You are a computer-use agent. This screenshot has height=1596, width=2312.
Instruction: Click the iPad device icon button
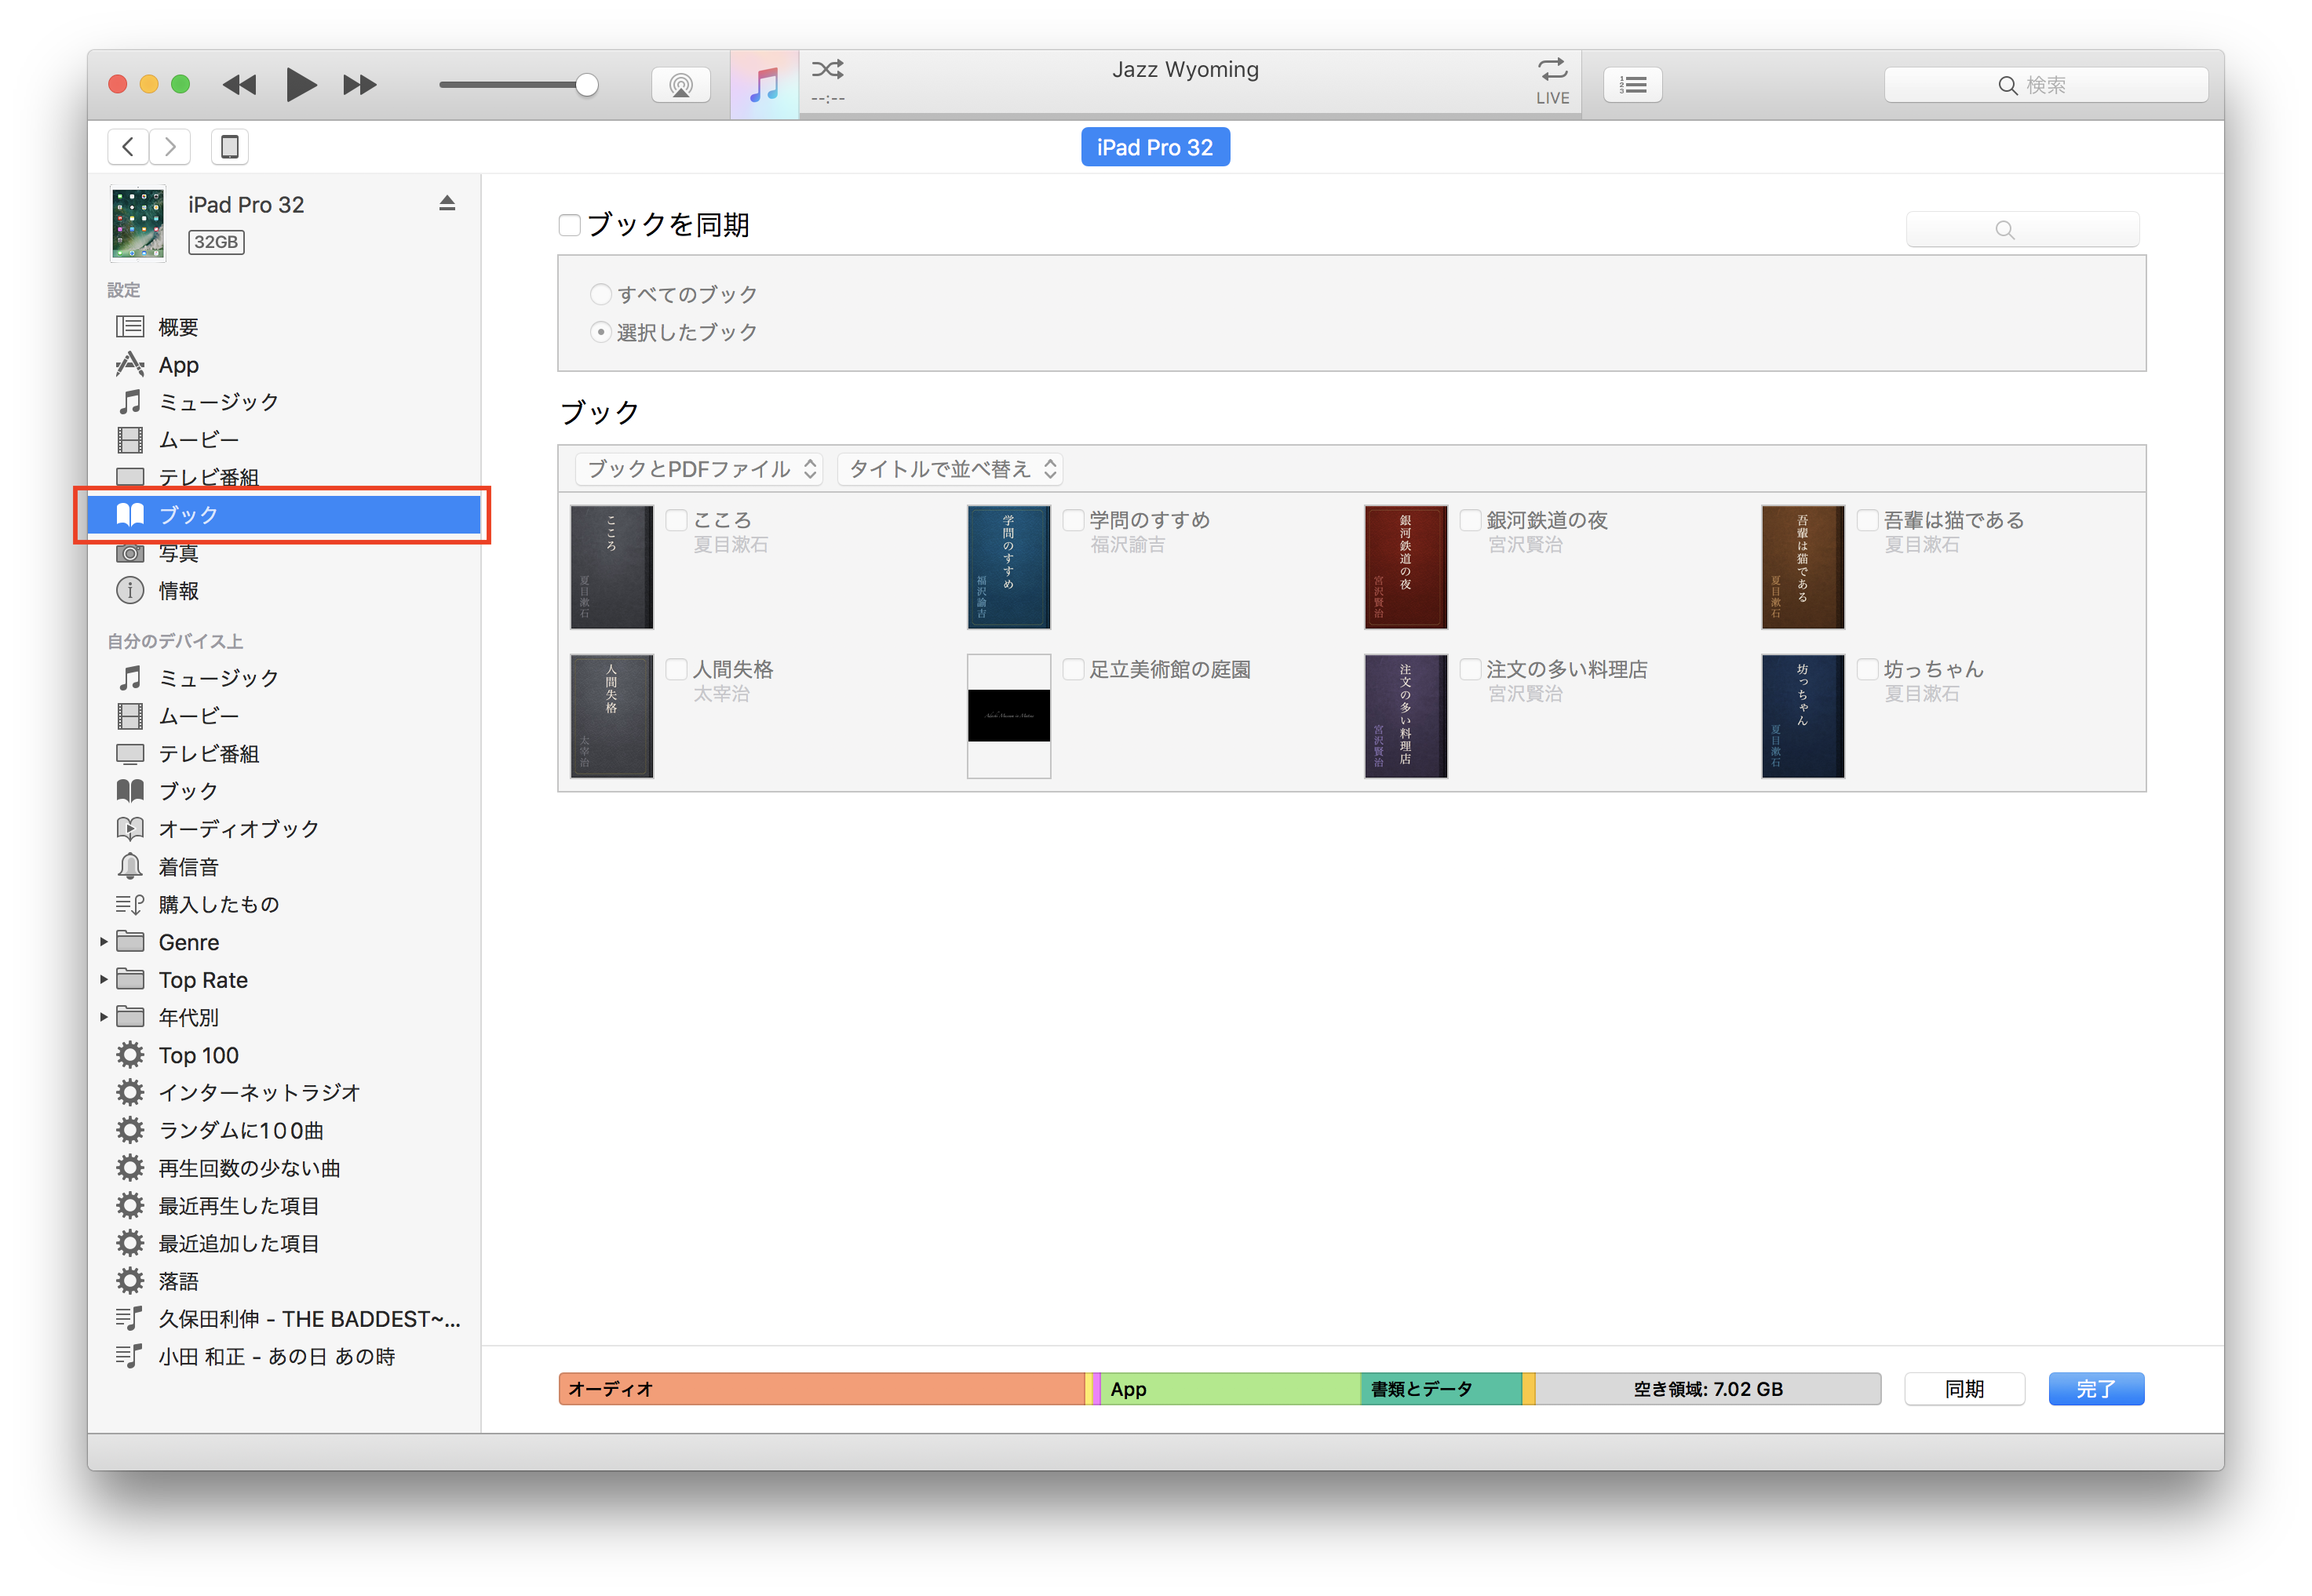coord(230,147)
